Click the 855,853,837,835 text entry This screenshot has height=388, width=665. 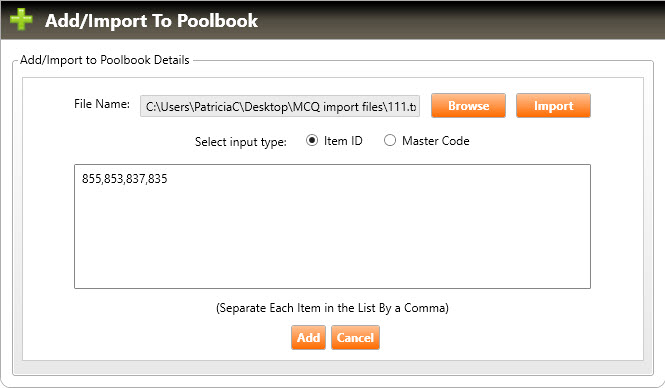click(125, 179)
